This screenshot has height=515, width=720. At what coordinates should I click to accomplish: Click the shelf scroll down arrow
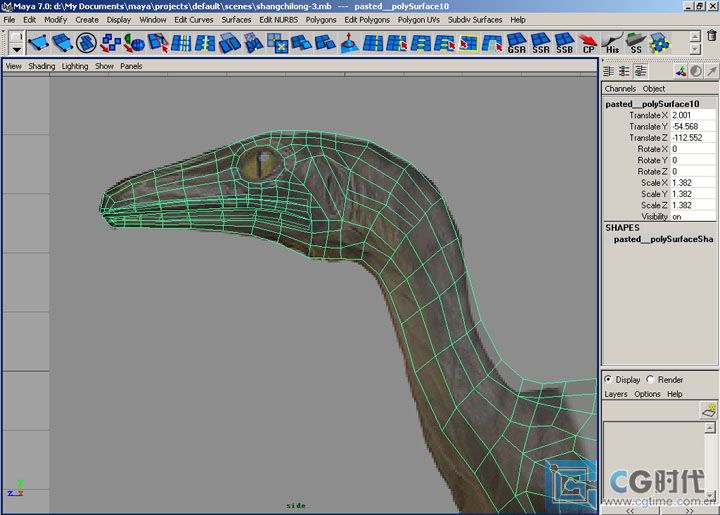point(695,48)
